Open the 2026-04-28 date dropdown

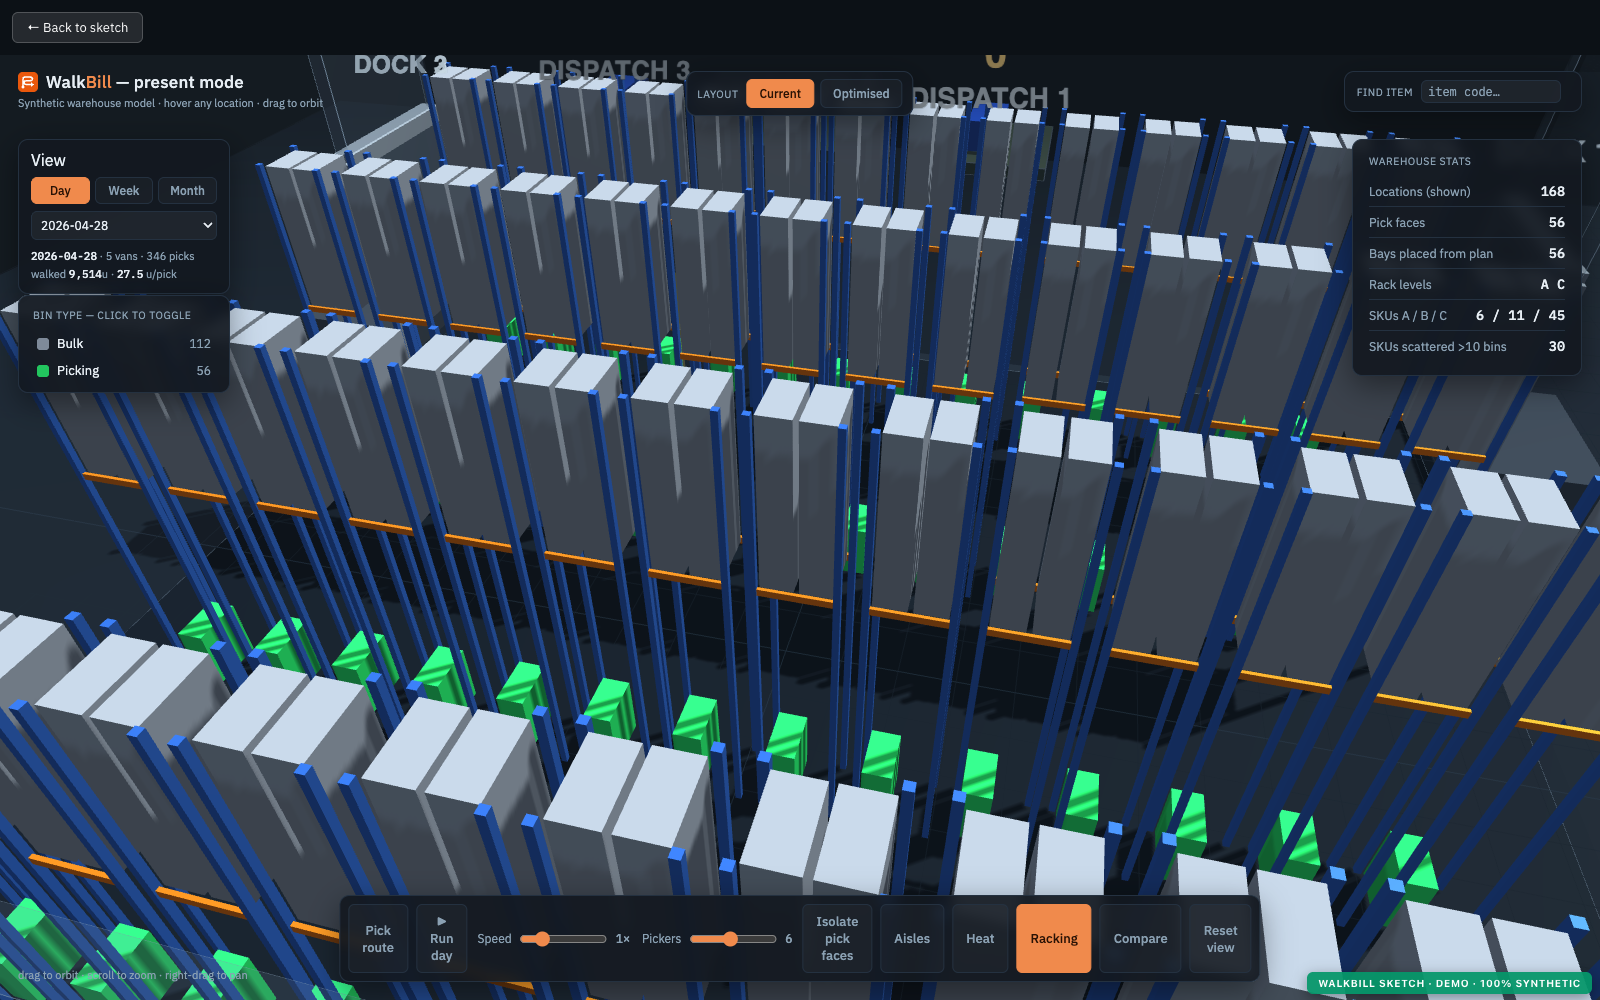click(x=124, y=225)
